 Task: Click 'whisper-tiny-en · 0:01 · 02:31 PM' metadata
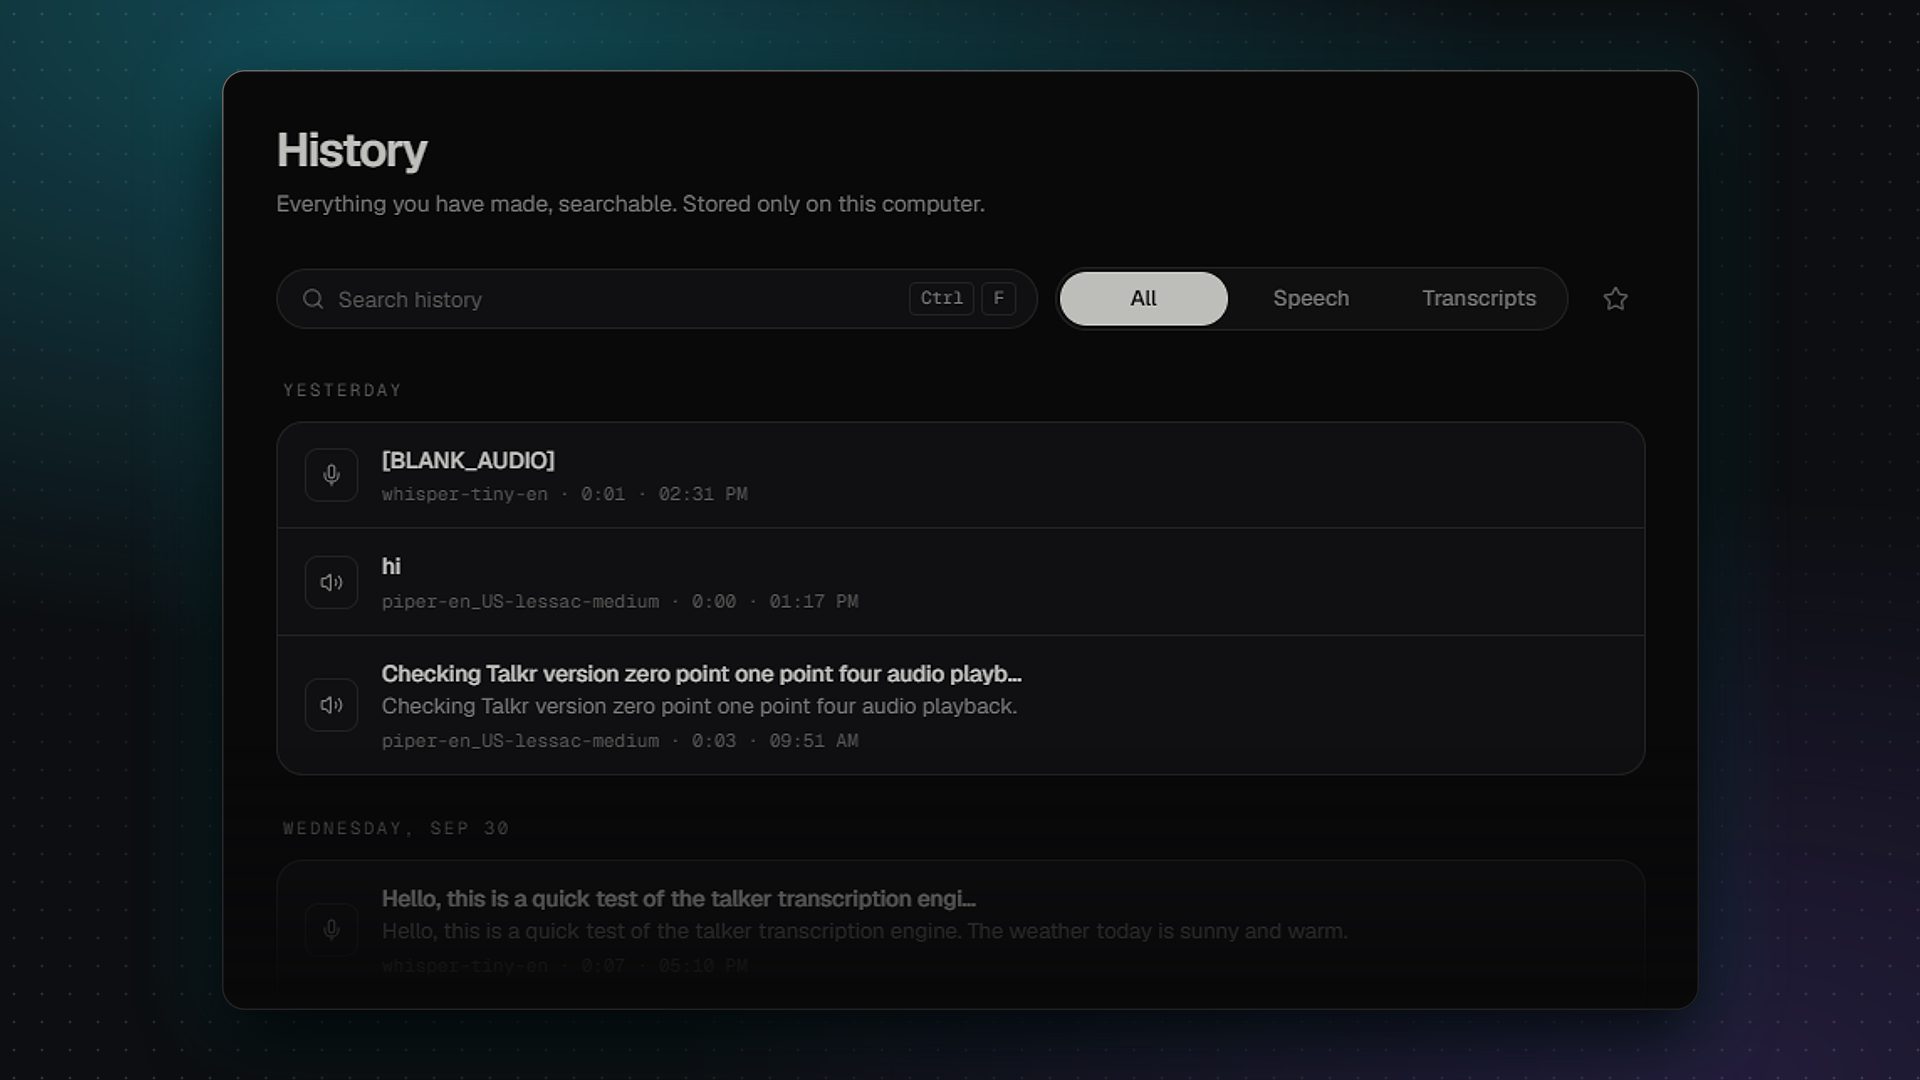(564, 494)
